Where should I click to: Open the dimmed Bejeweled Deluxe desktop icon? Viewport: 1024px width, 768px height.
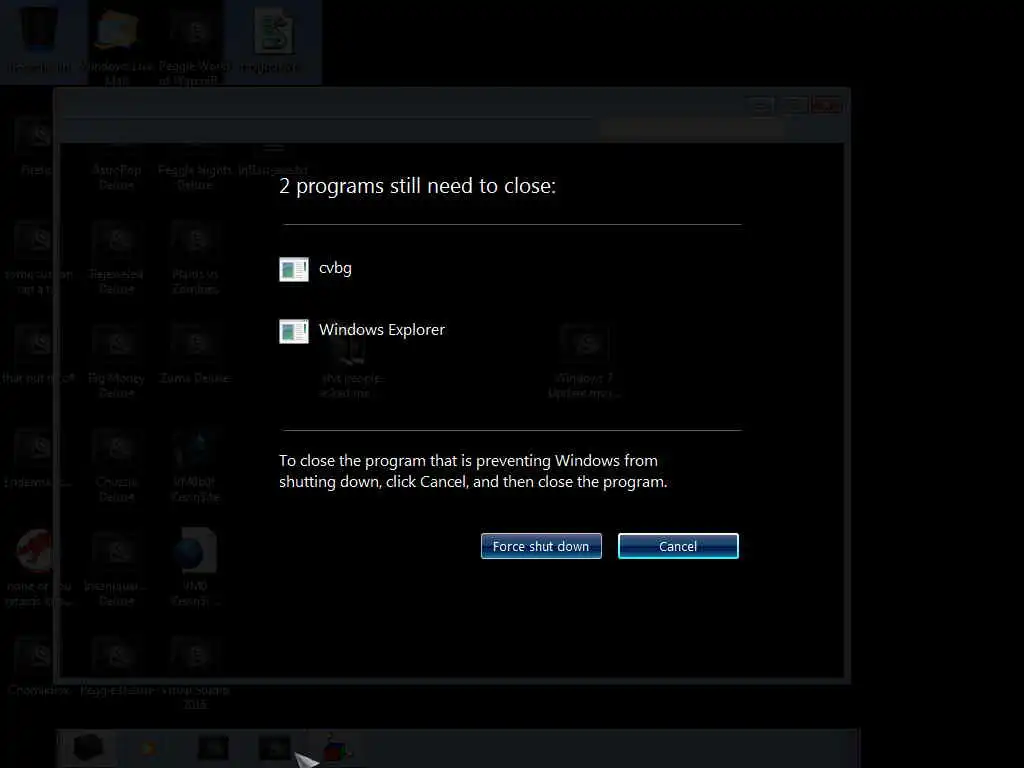point(116,259)
